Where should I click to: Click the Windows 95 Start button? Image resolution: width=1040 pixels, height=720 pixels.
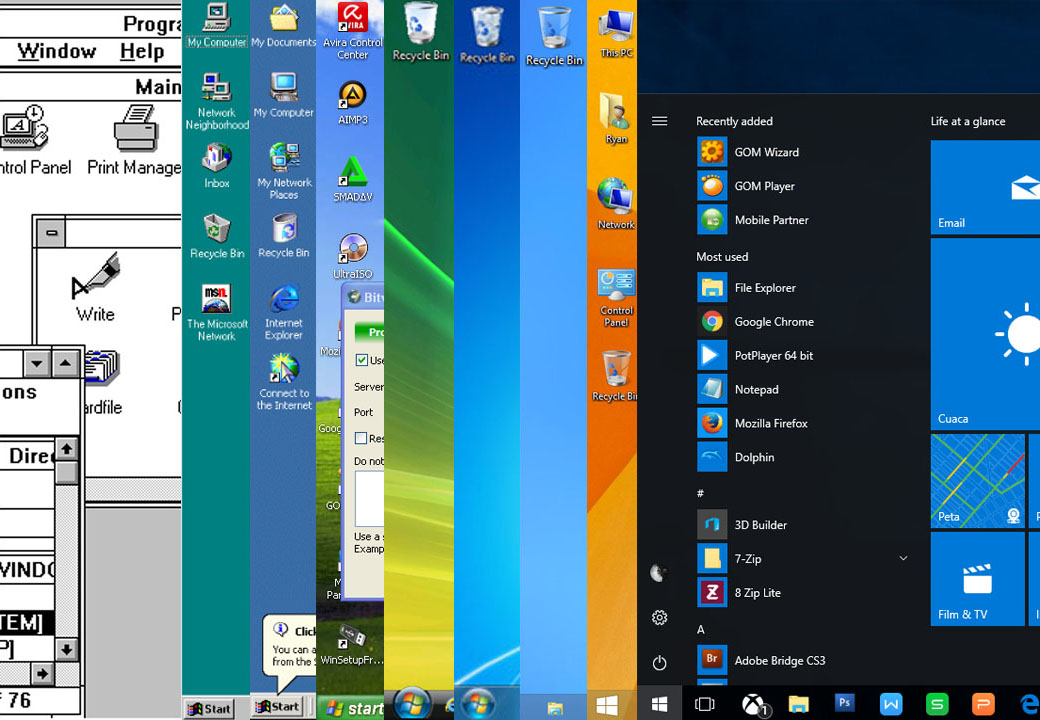pyautogui.click(x=210, y=708)
